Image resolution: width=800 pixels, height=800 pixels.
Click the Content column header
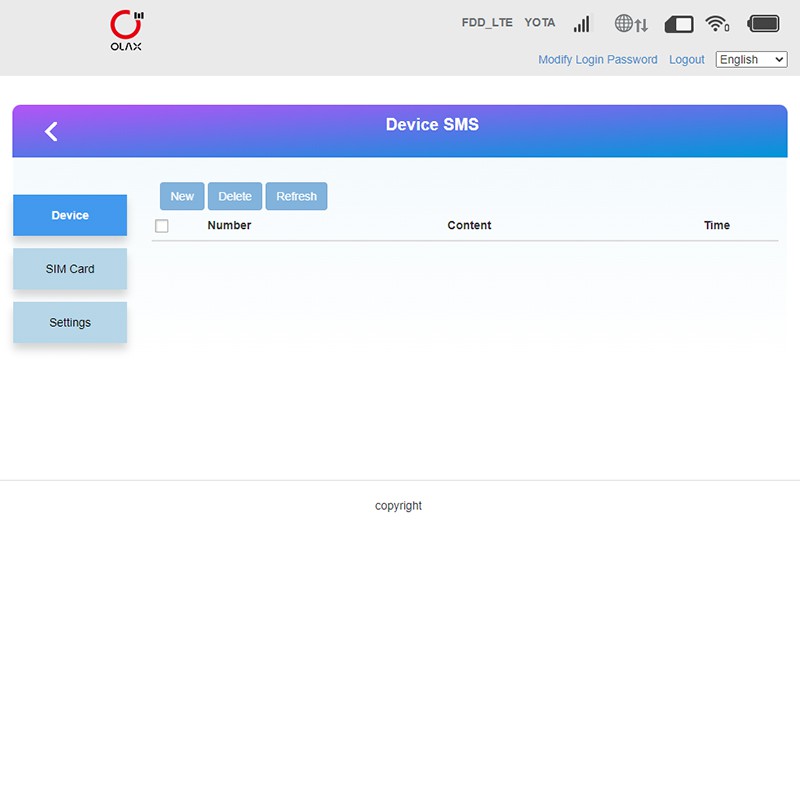point(469,225)
